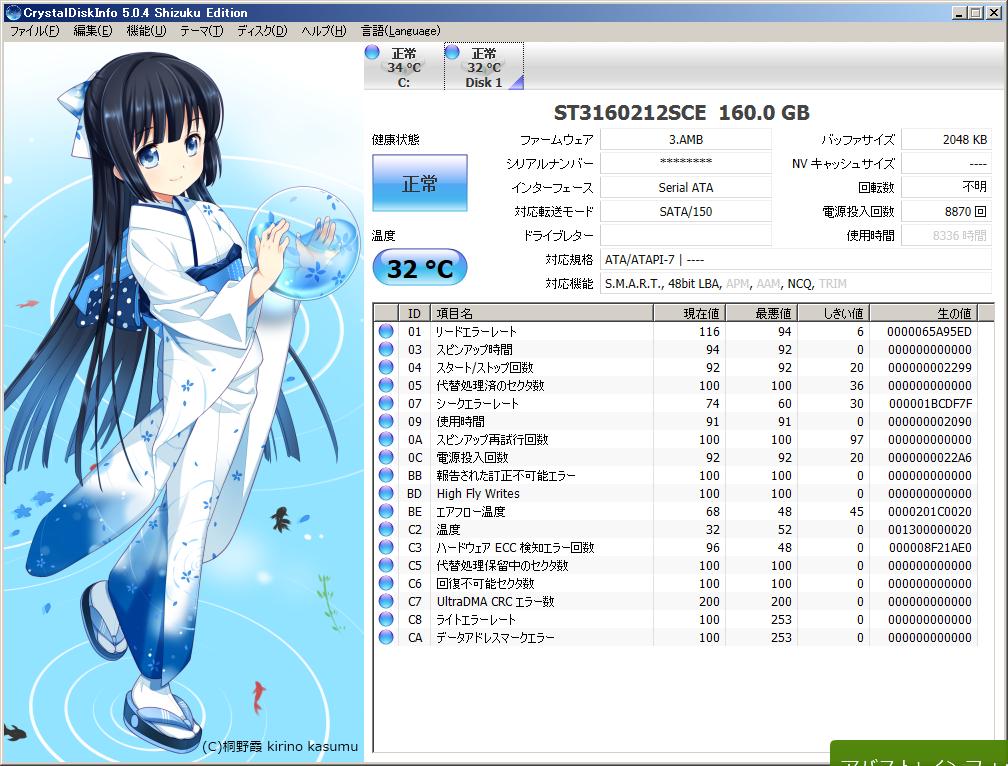Click the 項目名 column header
The width and height of the screenshot is (1008, 766).
pos(541,313)
